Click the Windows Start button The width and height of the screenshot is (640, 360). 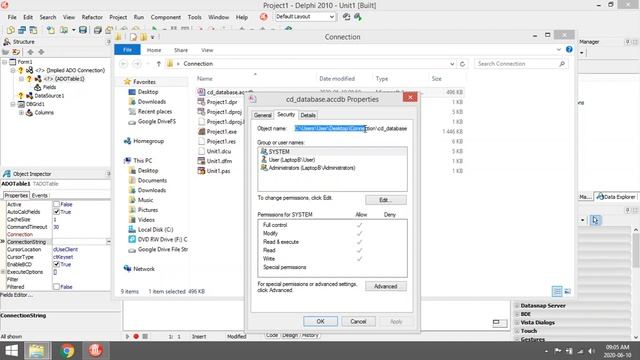coord(11,351)
